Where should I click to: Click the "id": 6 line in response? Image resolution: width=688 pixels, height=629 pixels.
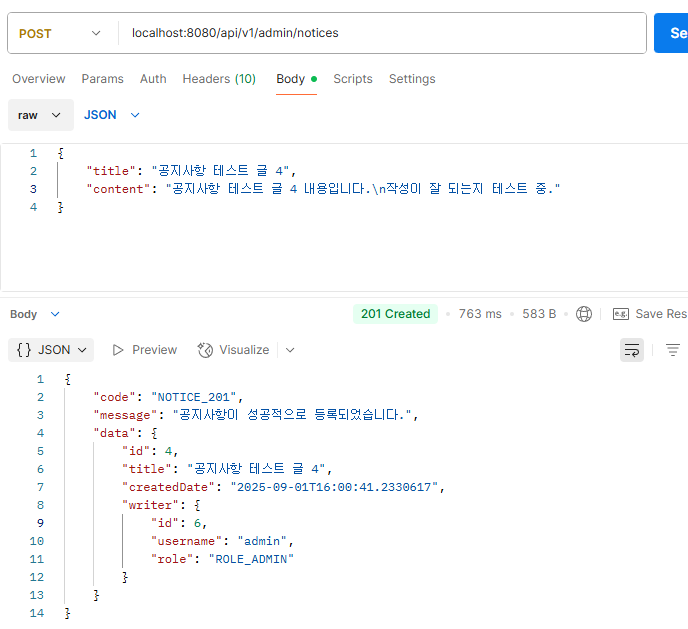point(179,523)
